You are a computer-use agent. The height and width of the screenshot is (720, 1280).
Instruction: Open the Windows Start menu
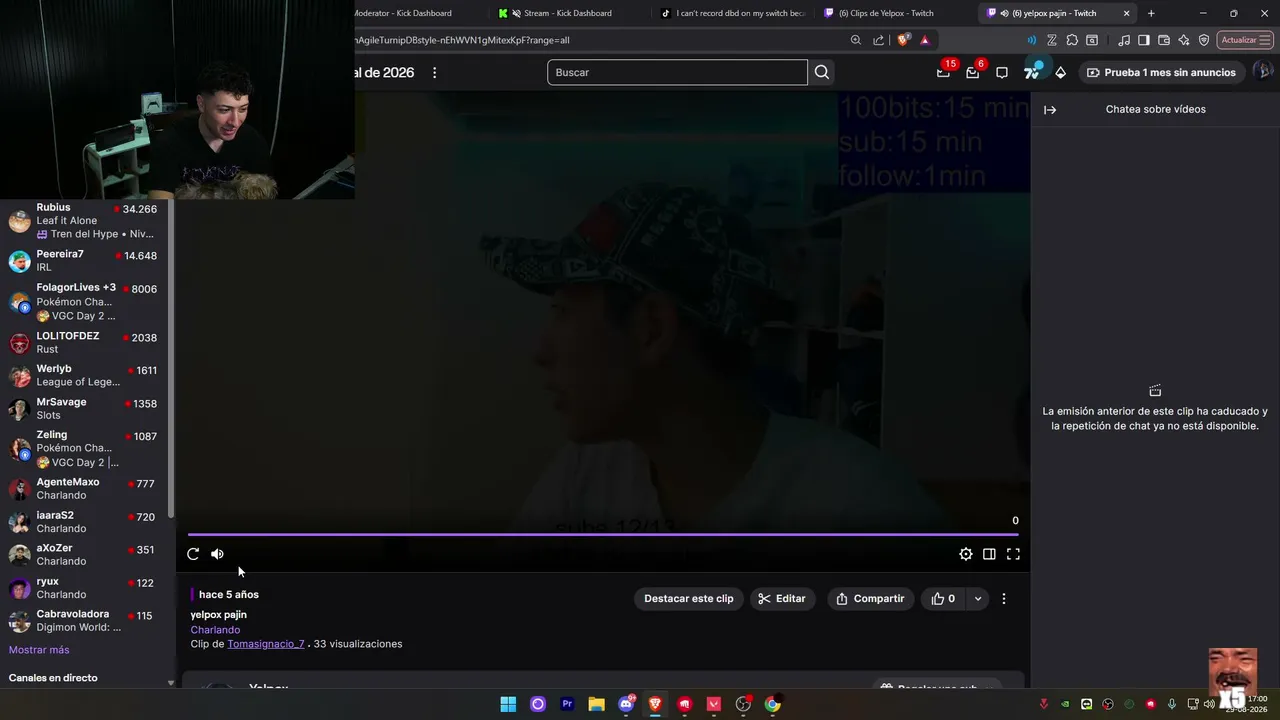pyautogui.click(x=508, y=704)
